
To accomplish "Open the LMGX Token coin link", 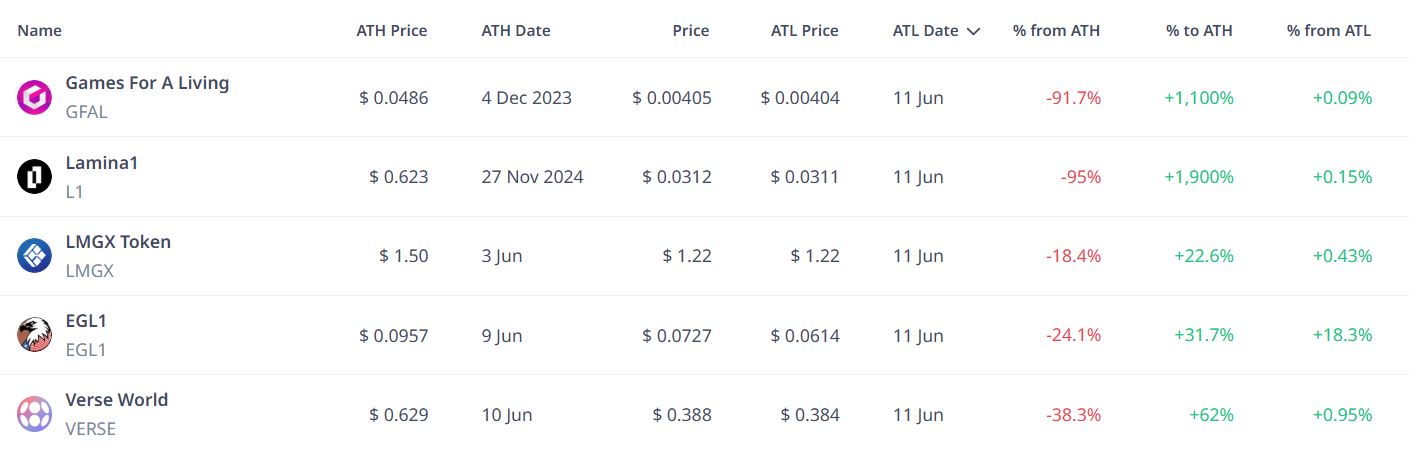I will [x=118, y=241].
